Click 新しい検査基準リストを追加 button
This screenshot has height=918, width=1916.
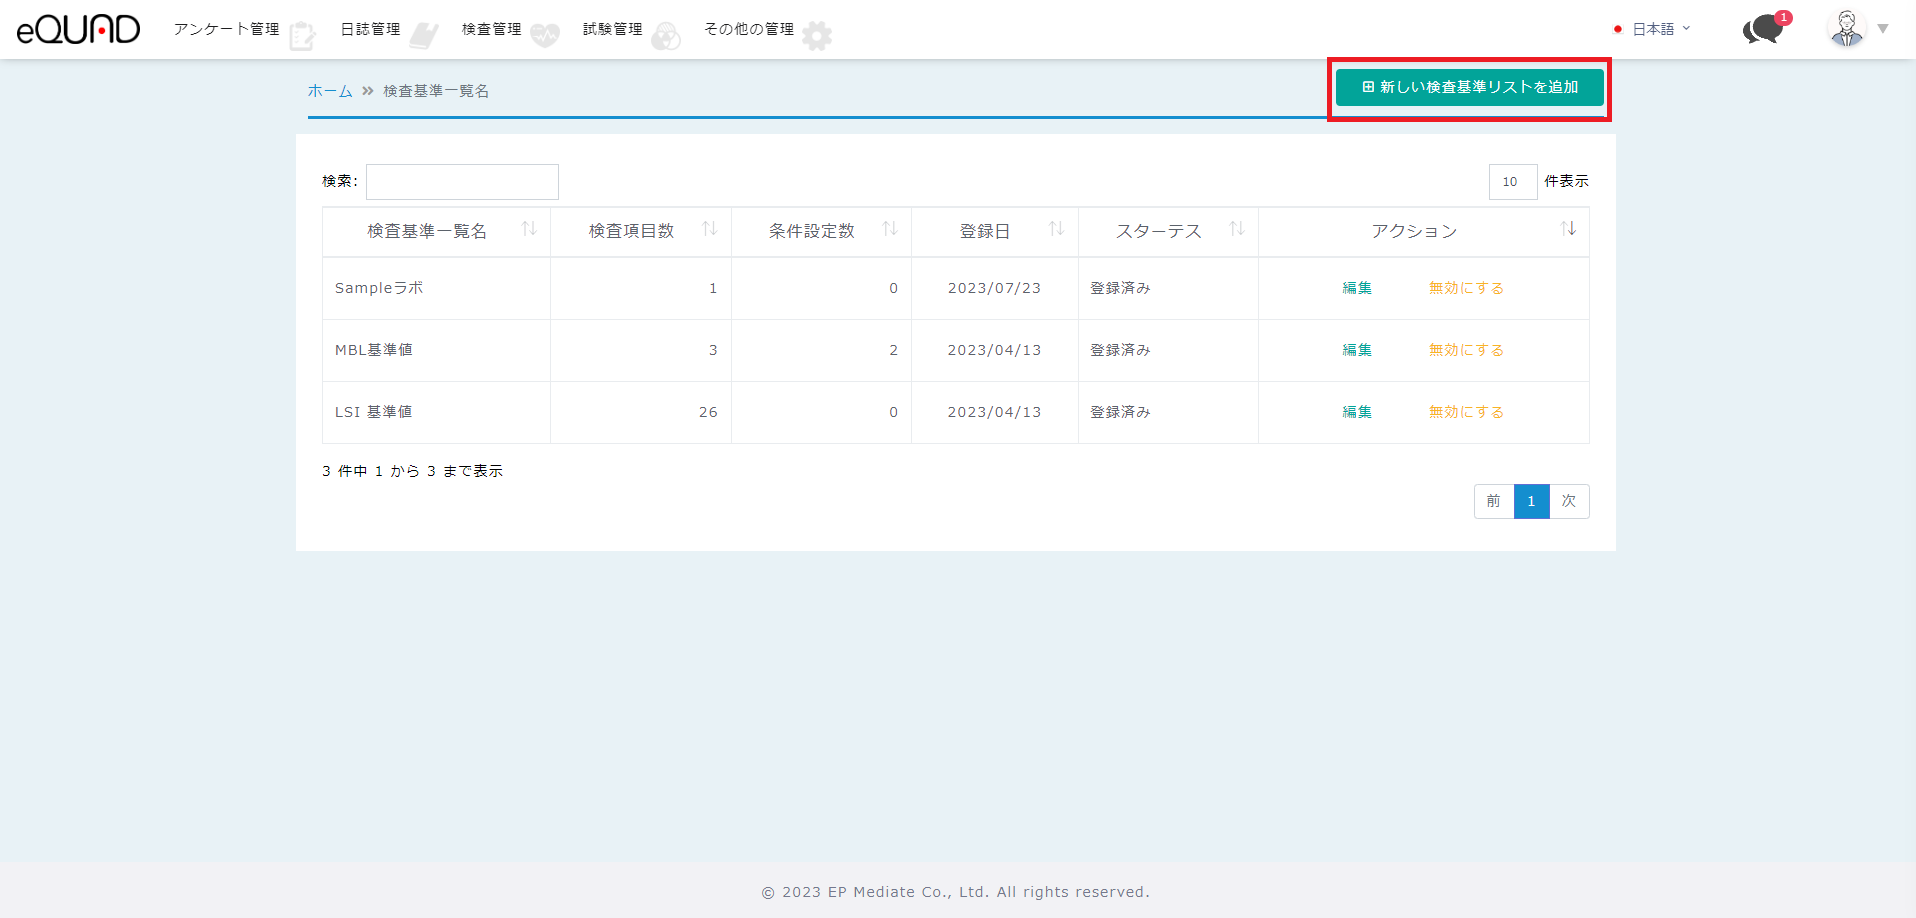point(1469,88)
